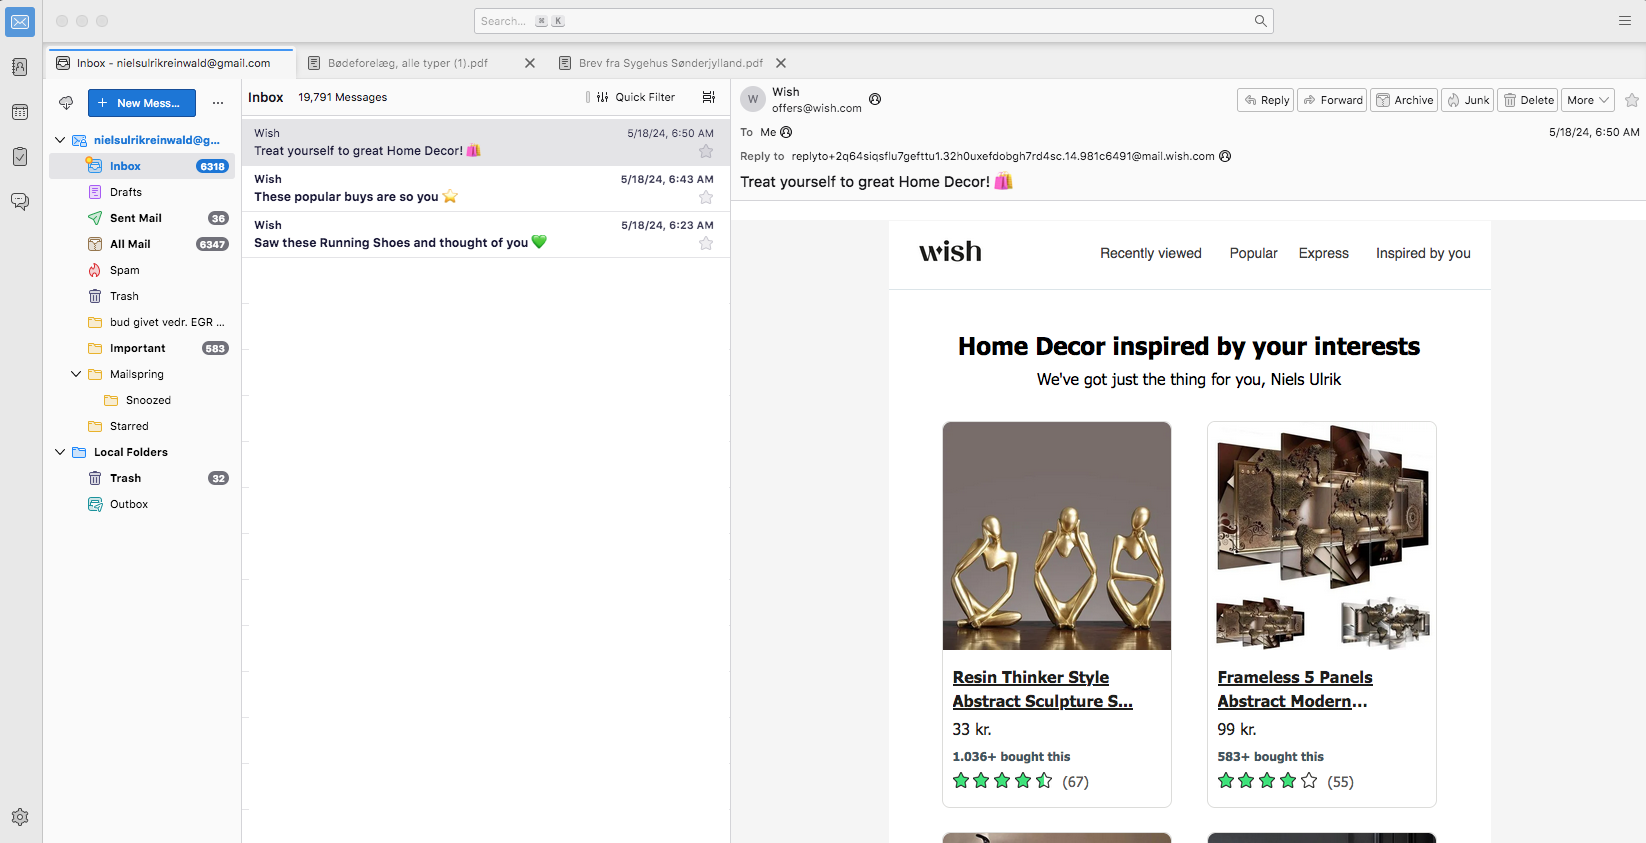The image size is (1646, 843).
Task: Click the Get Messages cloud icon
Action: [x=66, y=103]
